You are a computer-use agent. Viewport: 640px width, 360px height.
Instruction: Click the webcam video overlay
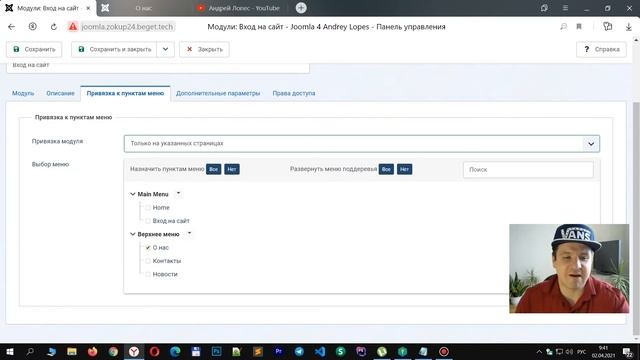[569, 269]
